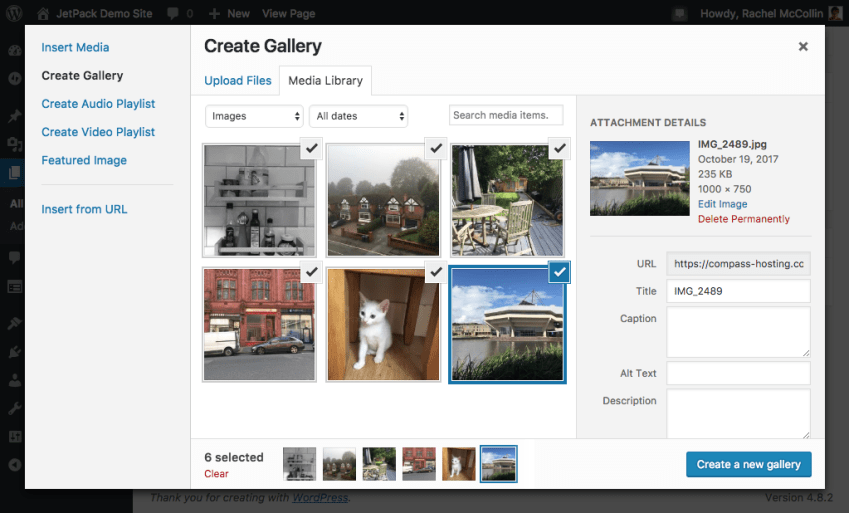Toggle checkmark on selected building image
Viewport: 849px width, 513px height.
559,272
